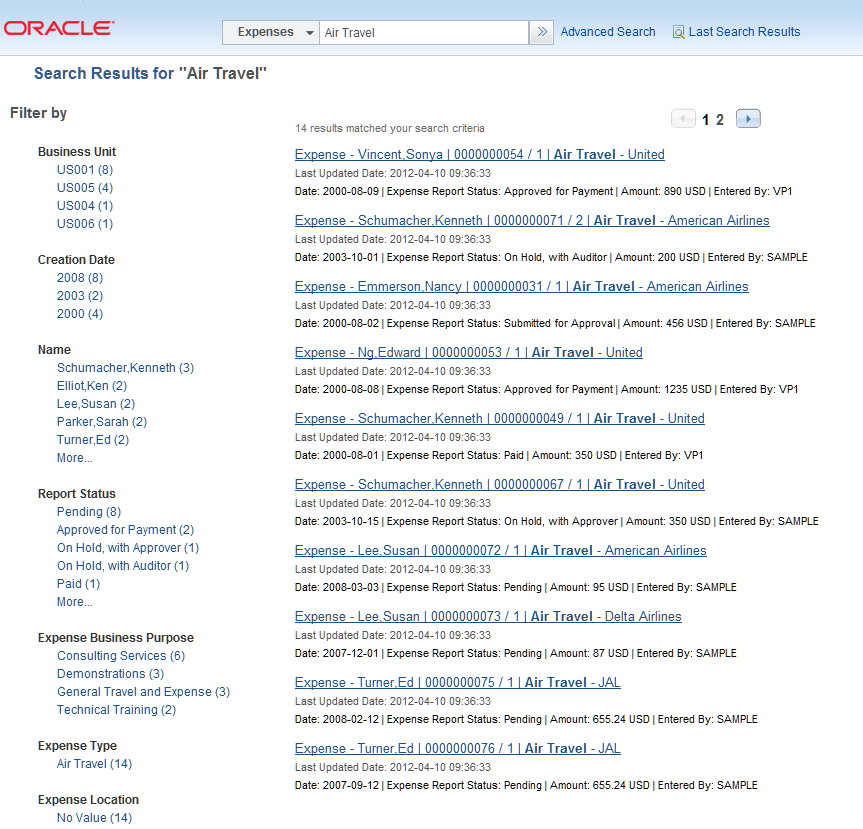Filter by Demonstrations purpose
863x829 pixels.
pos(111,674)
